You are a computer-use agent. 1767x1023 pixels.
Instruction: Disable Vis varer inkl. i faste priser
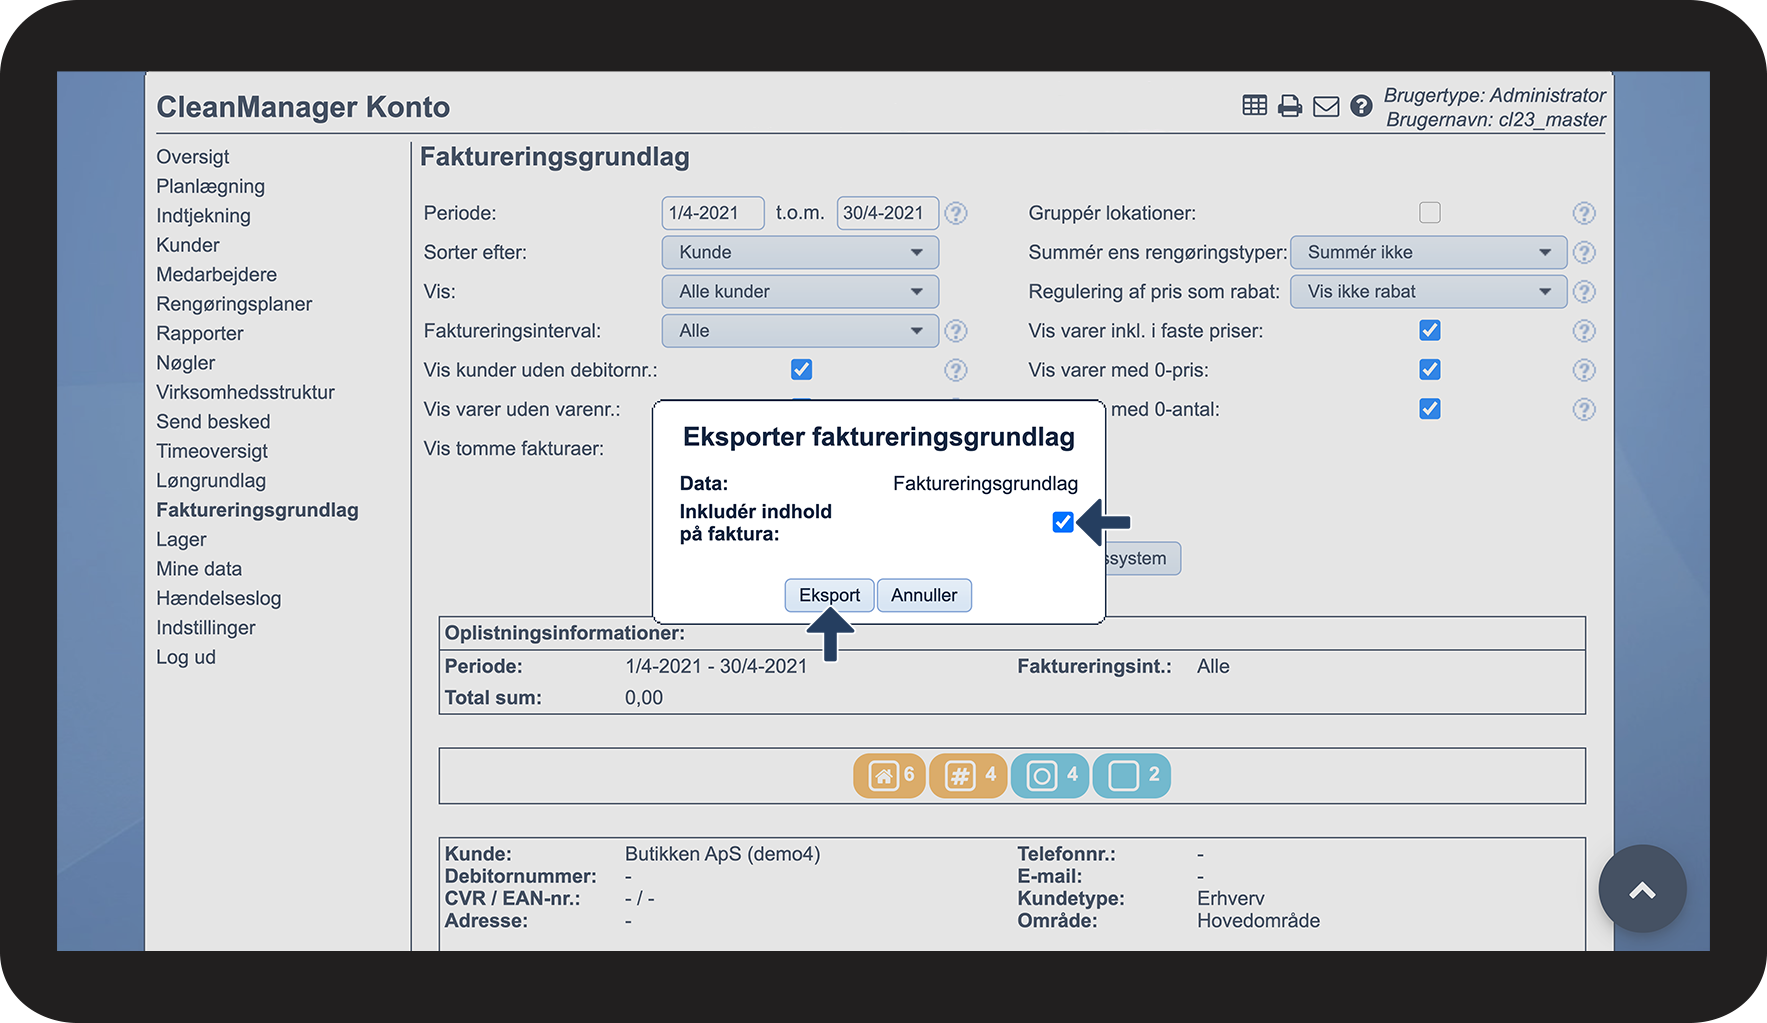1429,330
